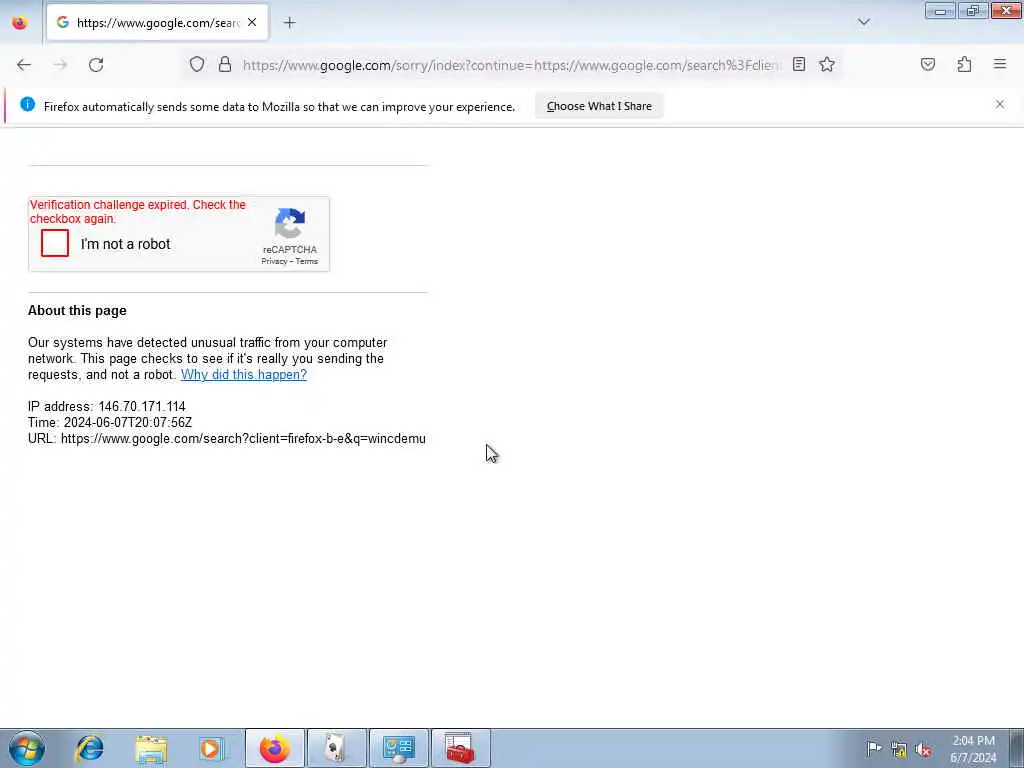Open the Windows Start menu

tap(27, 748)
